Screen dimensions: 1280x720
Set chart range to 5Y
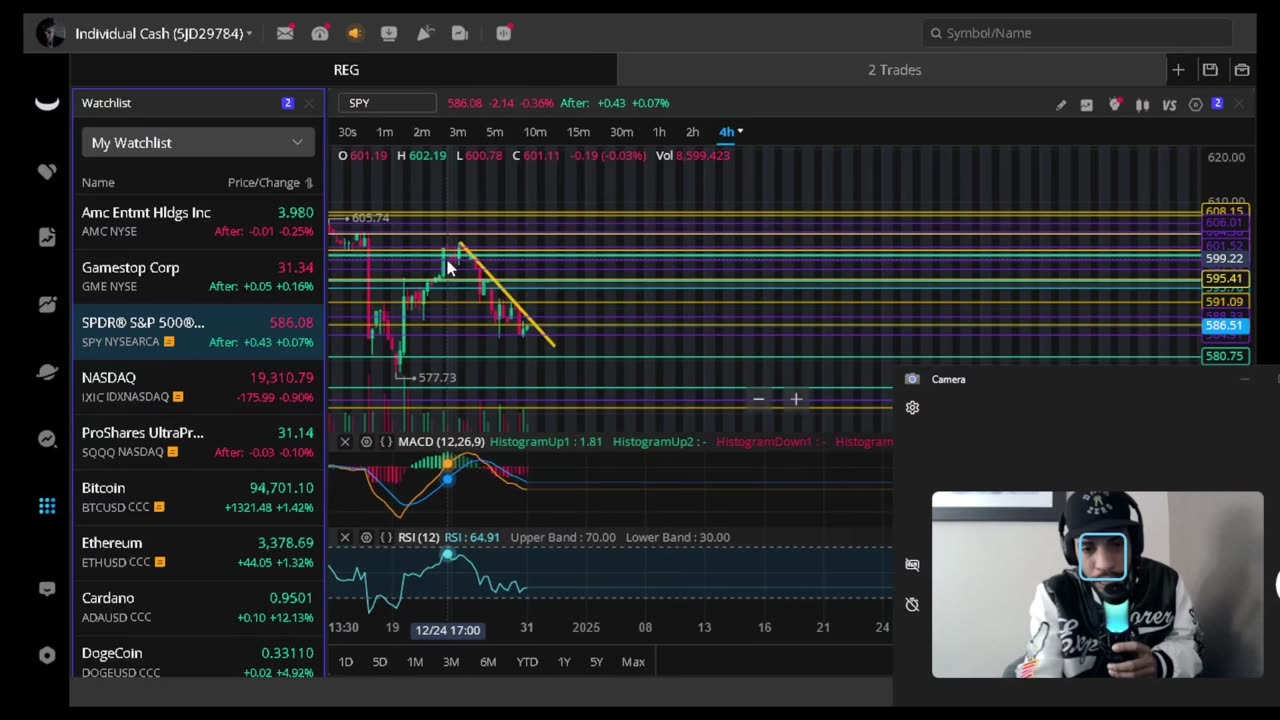(596, 662)
